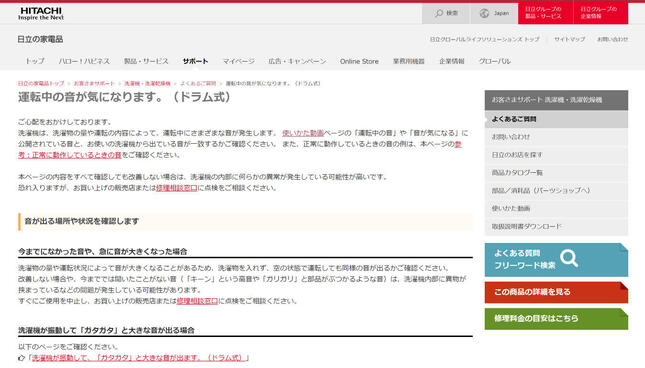Viewport: 645px width, 368px height.
Task: Click the text ご心配をおかけしております。
Action: tap(65, 122)
